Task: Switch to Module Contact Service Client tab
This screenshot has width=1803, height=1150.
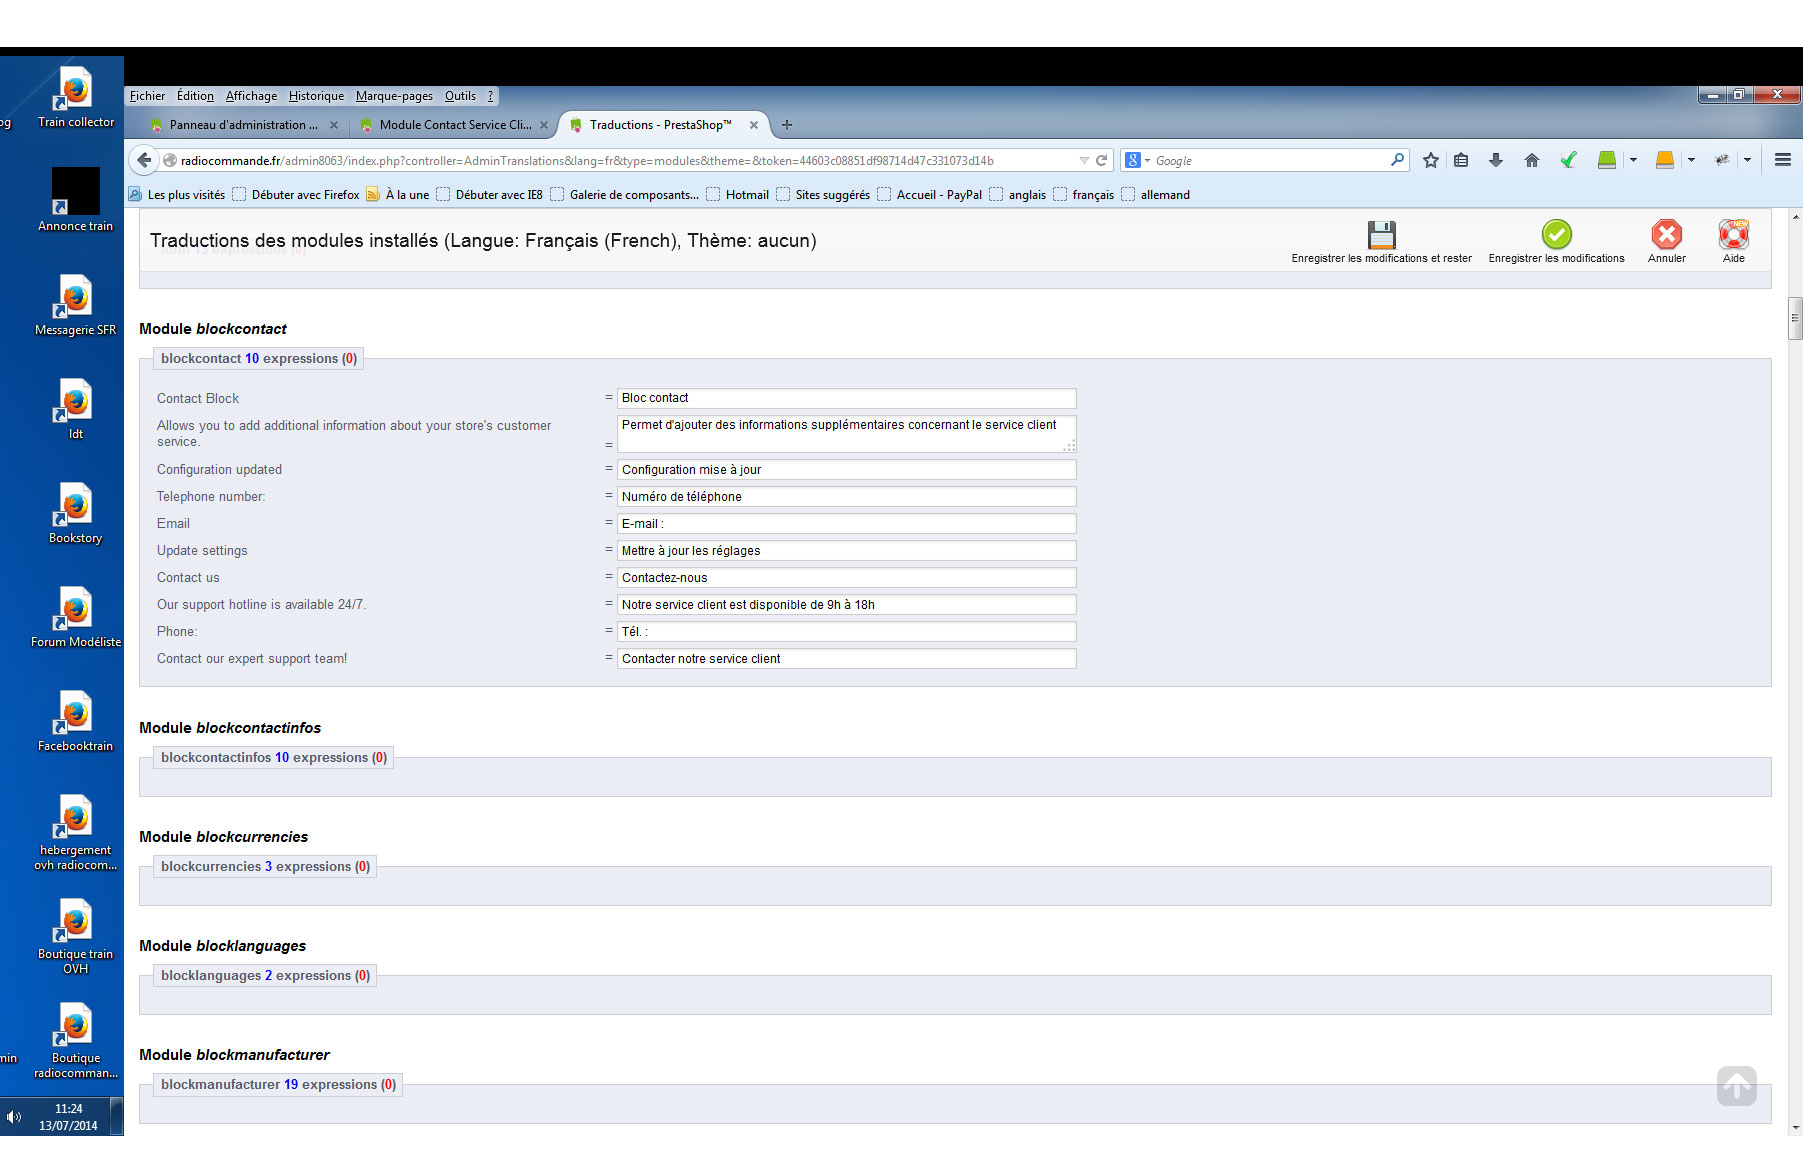Action: click(453, 125)
